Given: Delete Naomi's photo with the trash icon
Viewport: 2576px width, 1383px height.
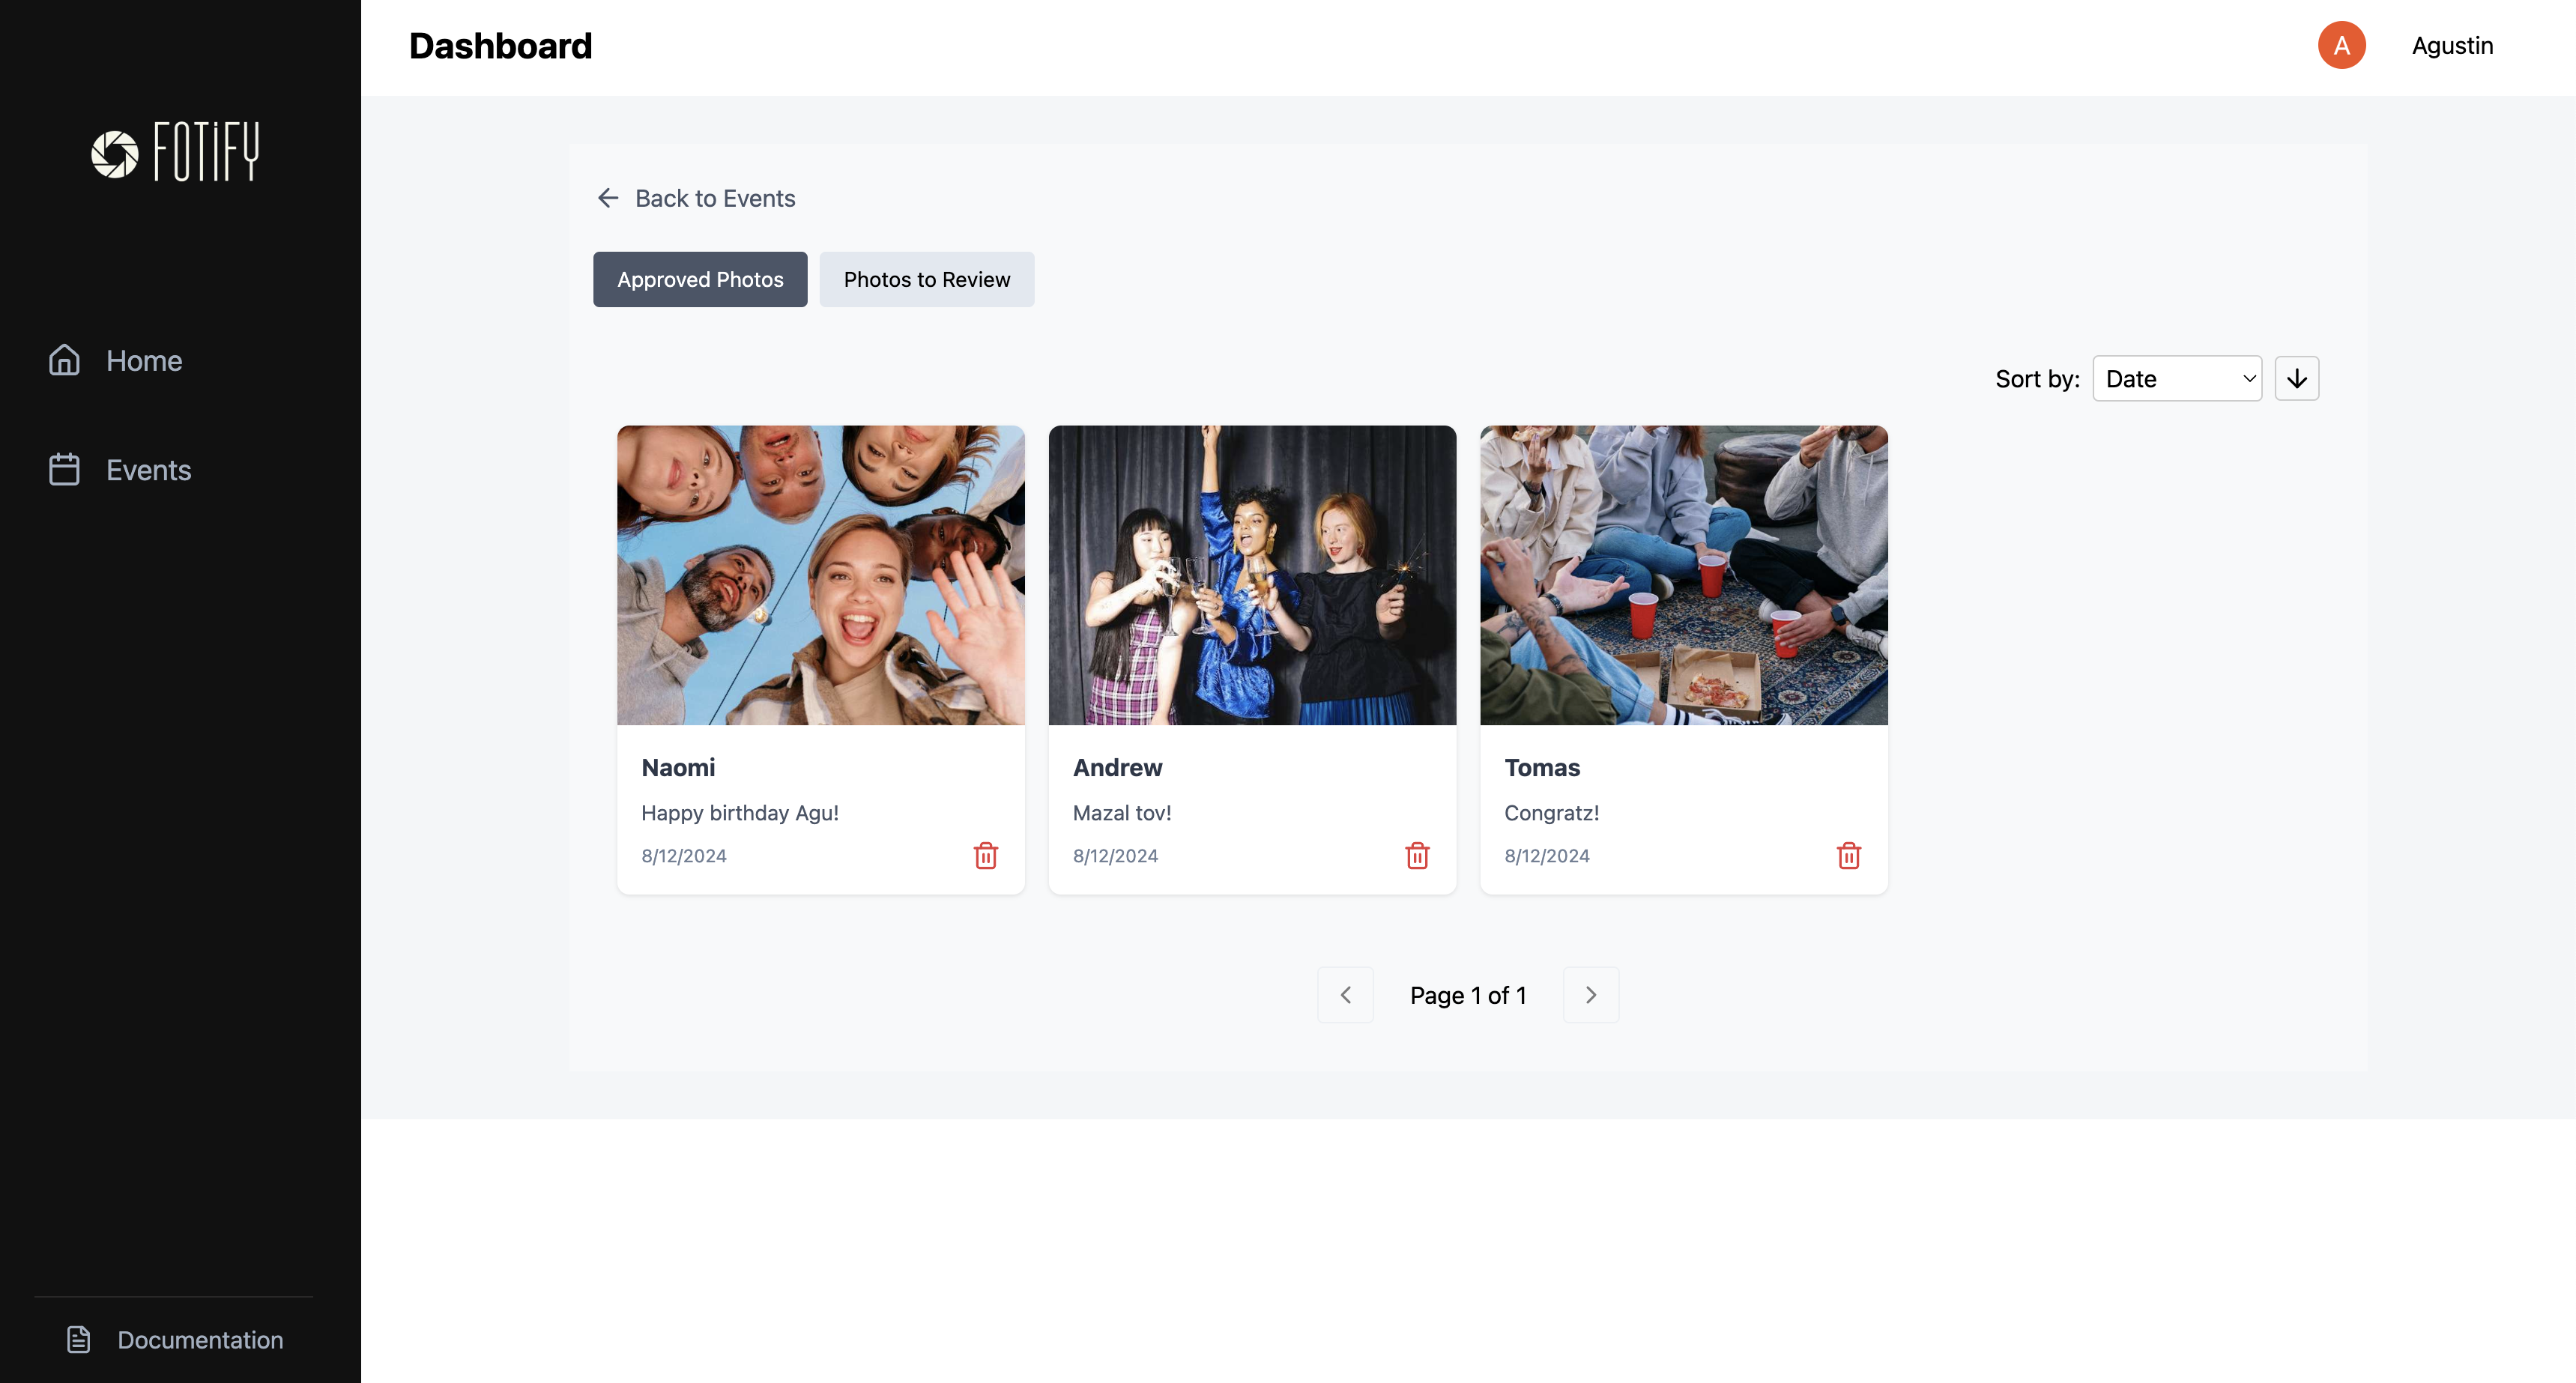Looking at the screenshot, I should click(x=986, y=855).
